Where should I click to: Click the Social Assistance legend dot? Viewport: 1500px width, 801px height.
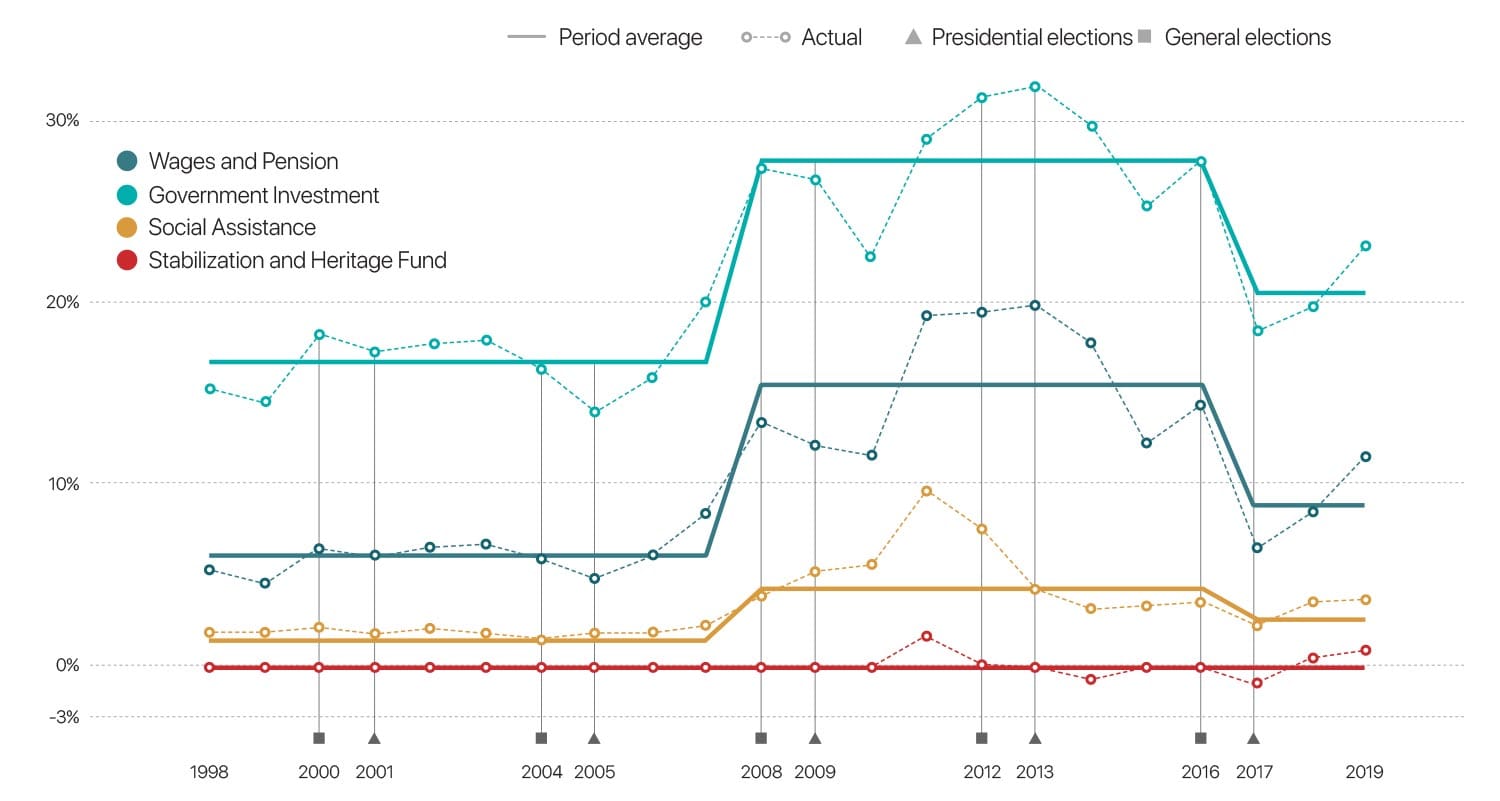[127, 228]
